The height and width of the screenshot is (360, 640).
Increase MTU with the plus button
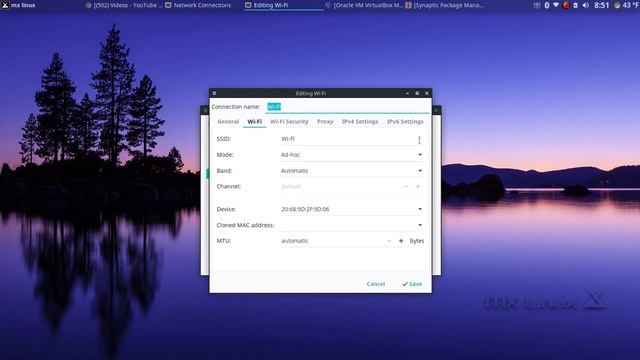401,241
